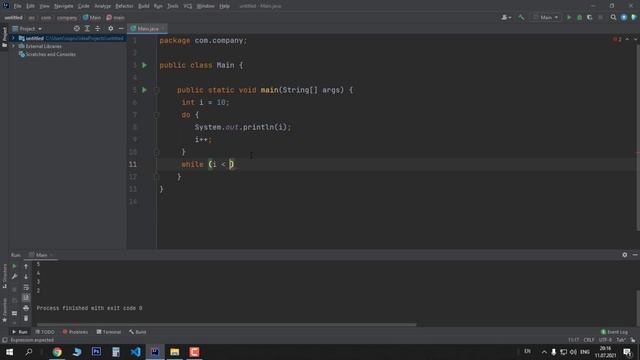Image resolution: width=640 pixels, height=360 pixels.
Task: Open Search Everywhere magnifier
Action: [613, 18]
